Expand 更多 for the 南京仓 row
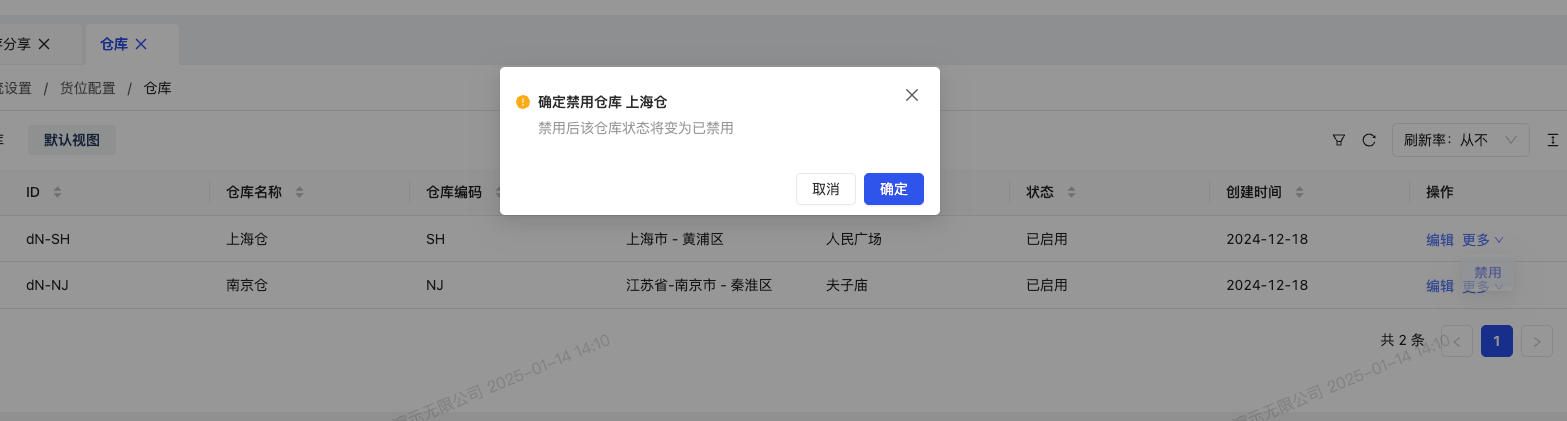Screen dimensions: 1567x421 click(x=1483, y=287)
